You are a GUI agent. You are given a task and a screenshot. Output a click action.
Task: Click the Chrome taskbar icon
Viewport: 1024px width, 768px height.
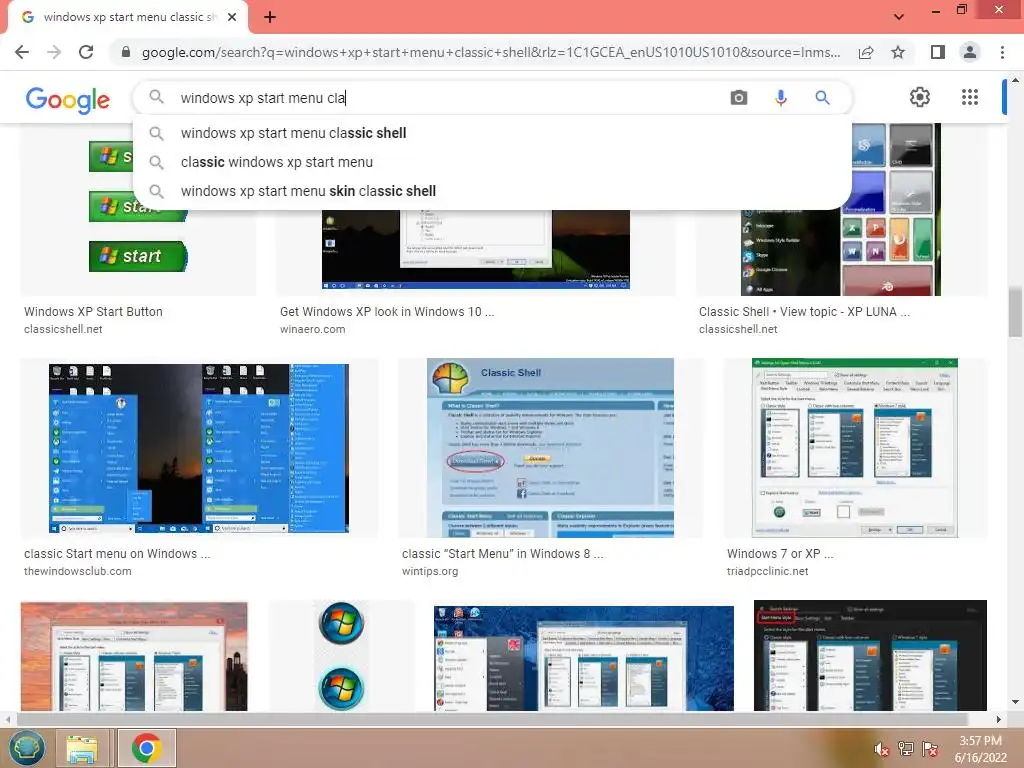pyautogui.click(x=146, y=748)
